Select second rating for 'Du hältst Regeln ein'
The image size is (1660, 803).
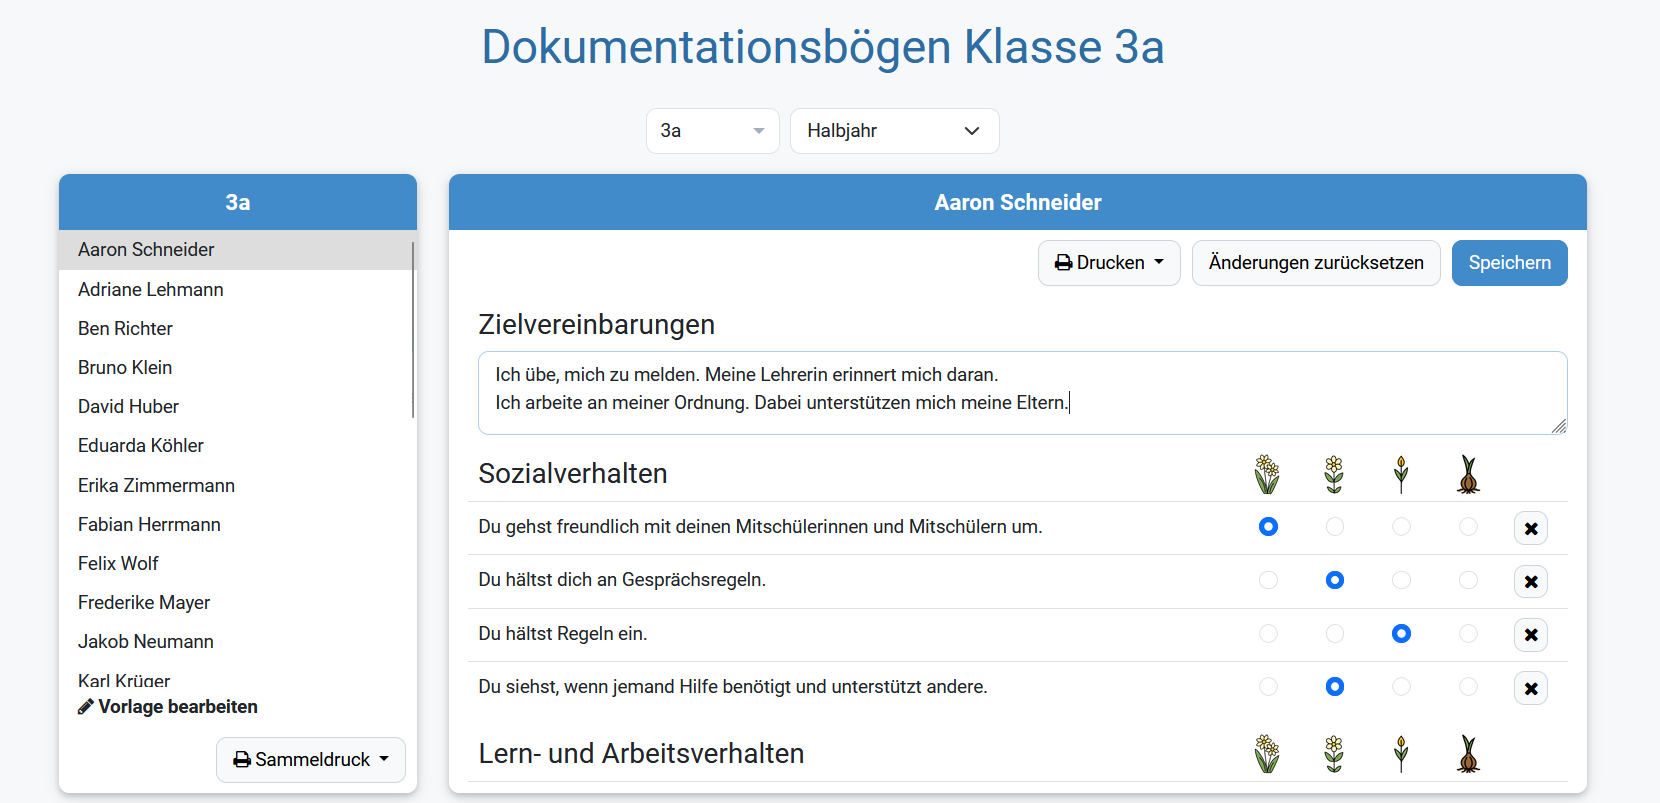[x=1335, y=633]
